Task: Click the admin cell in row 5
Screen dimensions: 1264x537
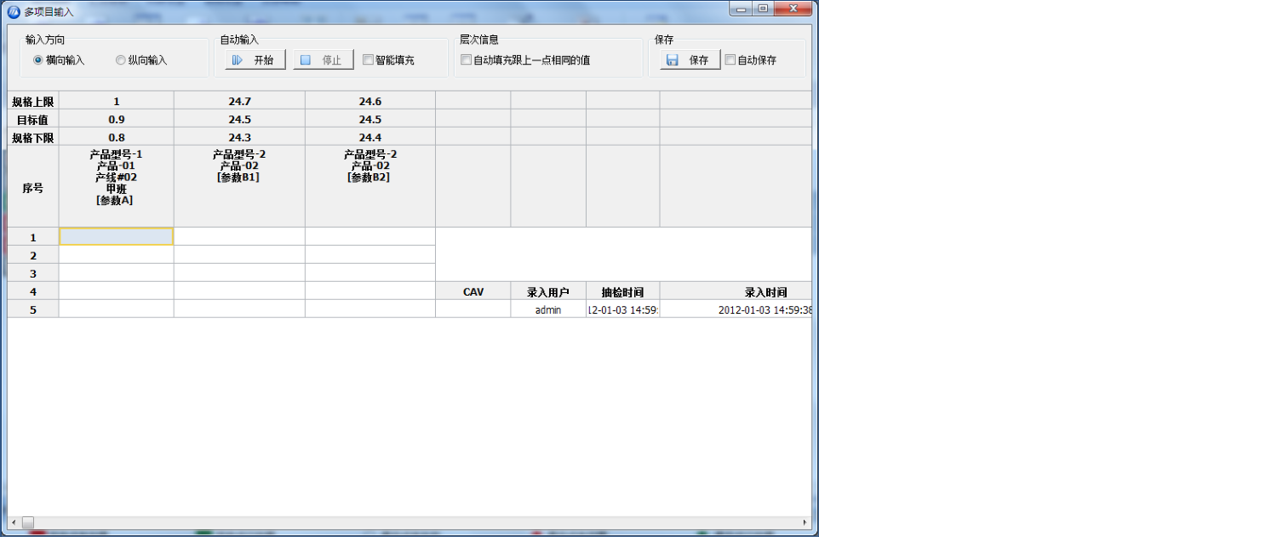Action: click(x=548, y=310)
